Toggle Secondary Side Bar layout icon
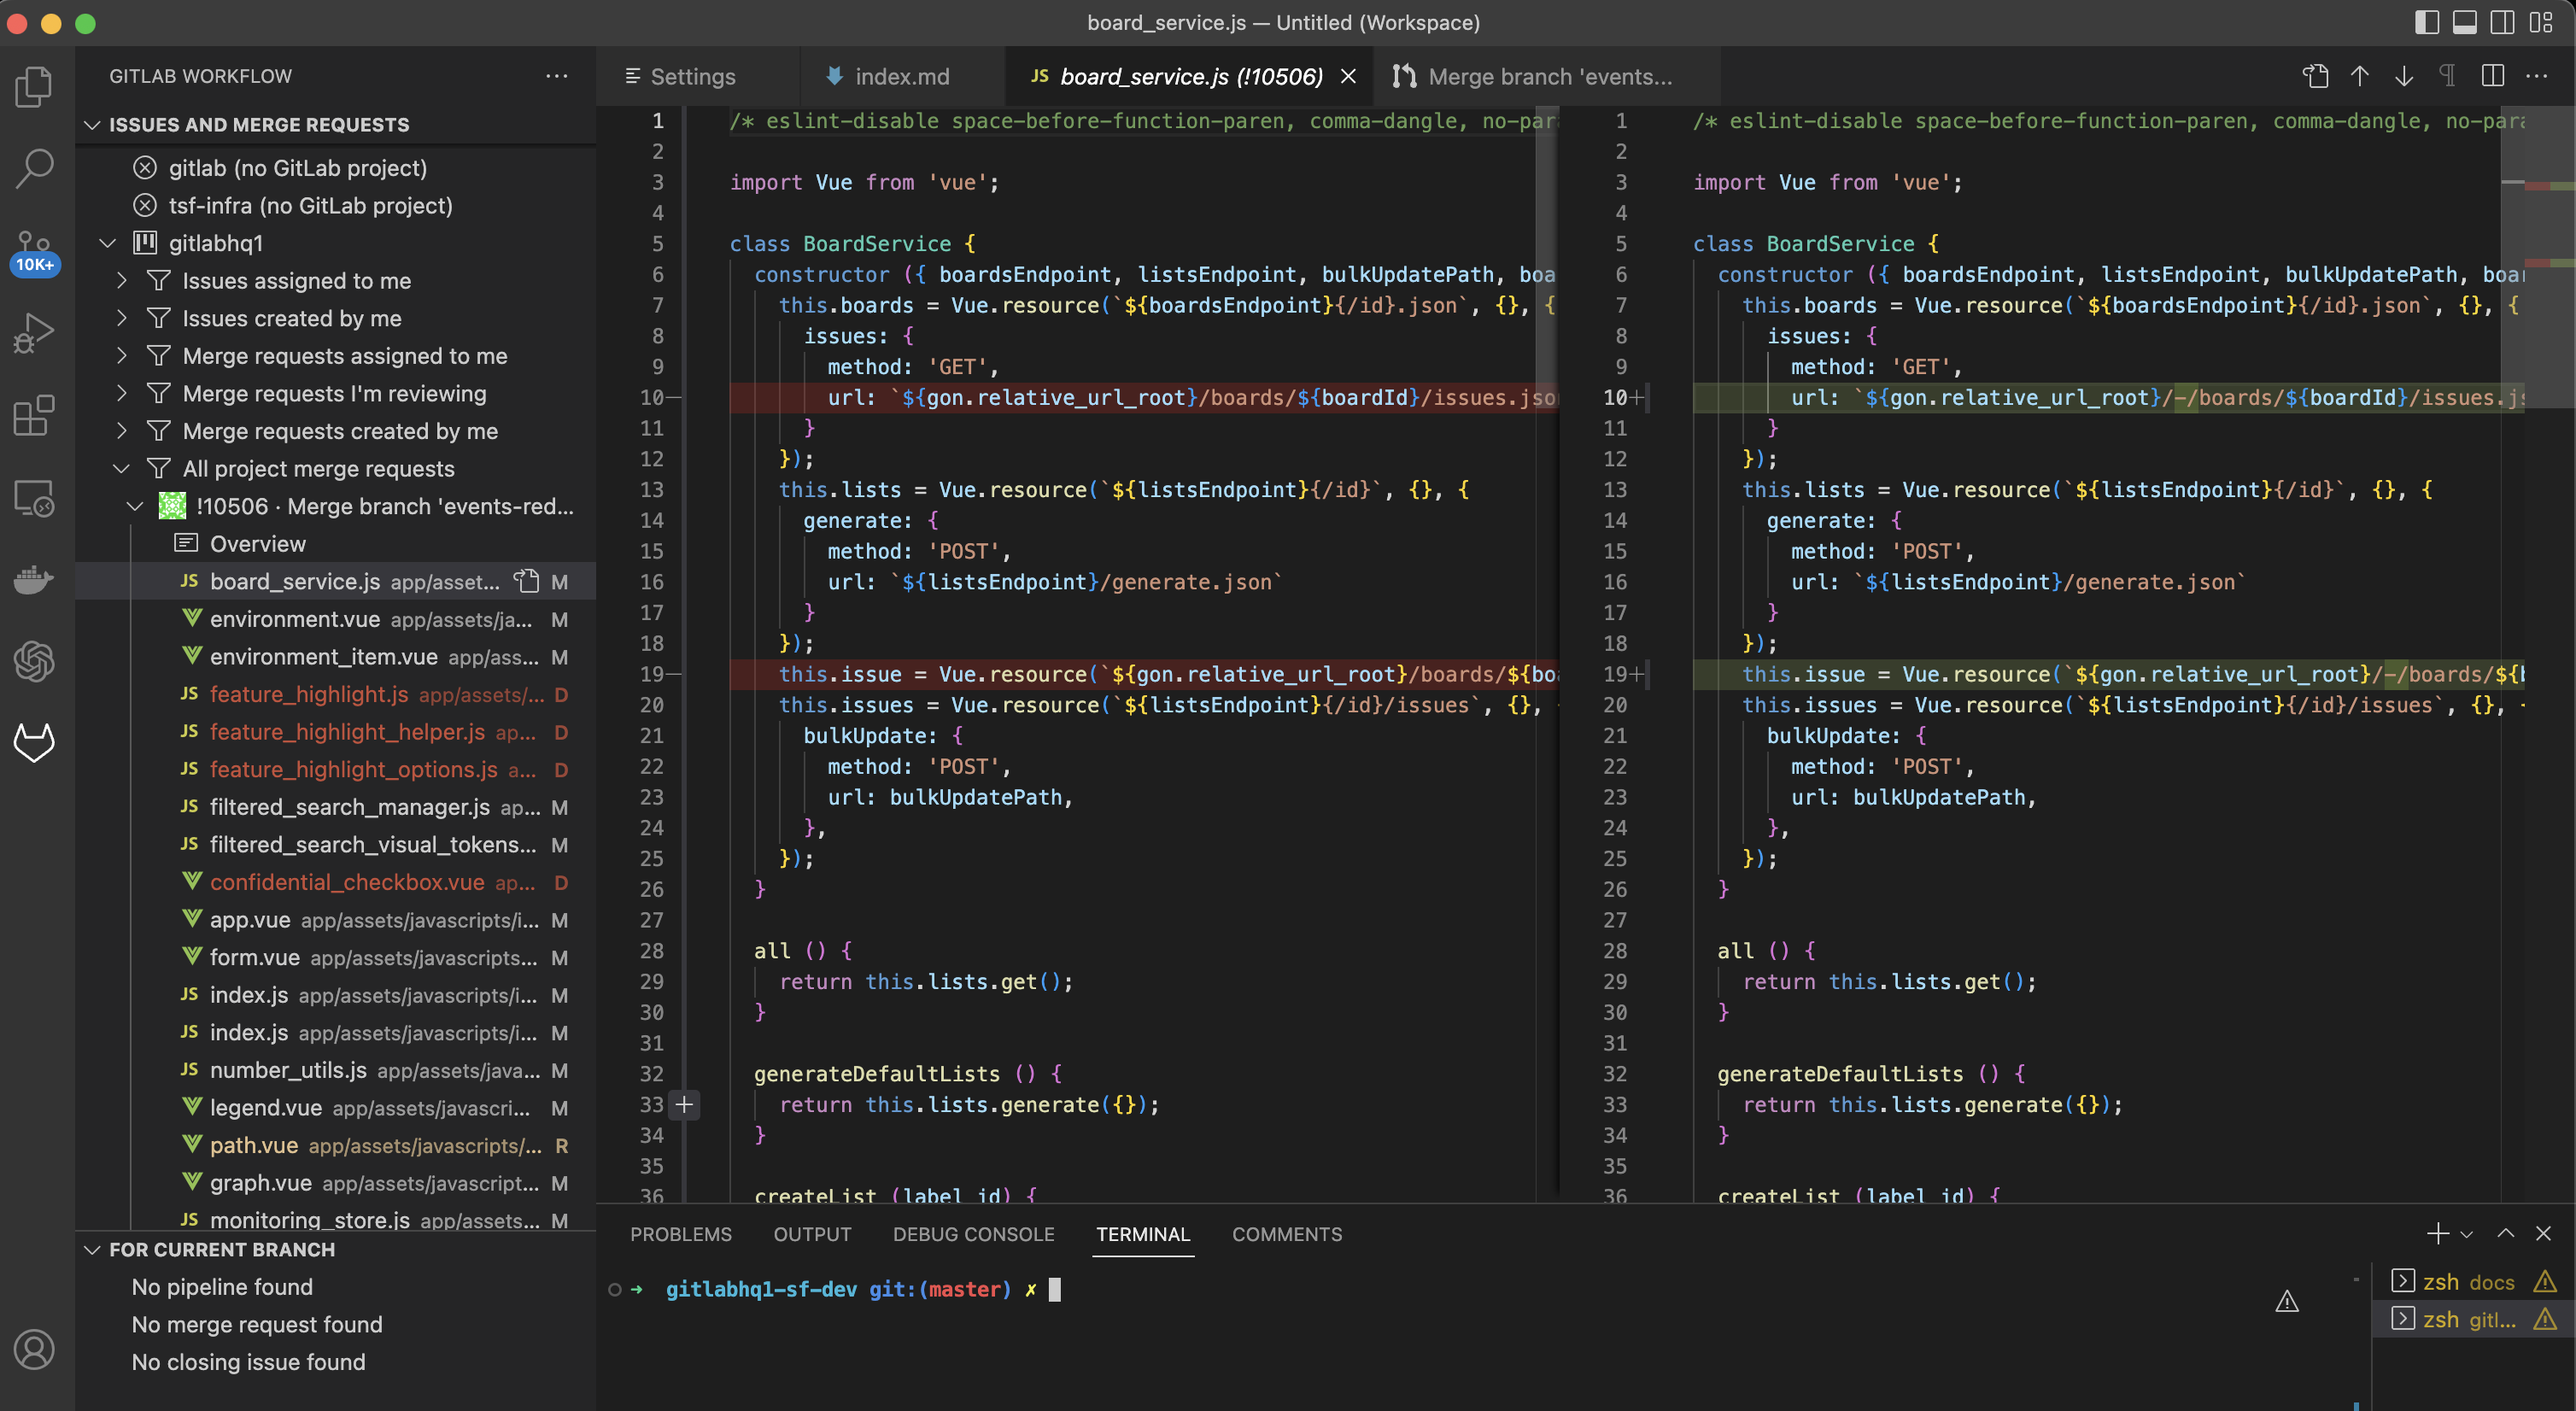 (2503, 22)
